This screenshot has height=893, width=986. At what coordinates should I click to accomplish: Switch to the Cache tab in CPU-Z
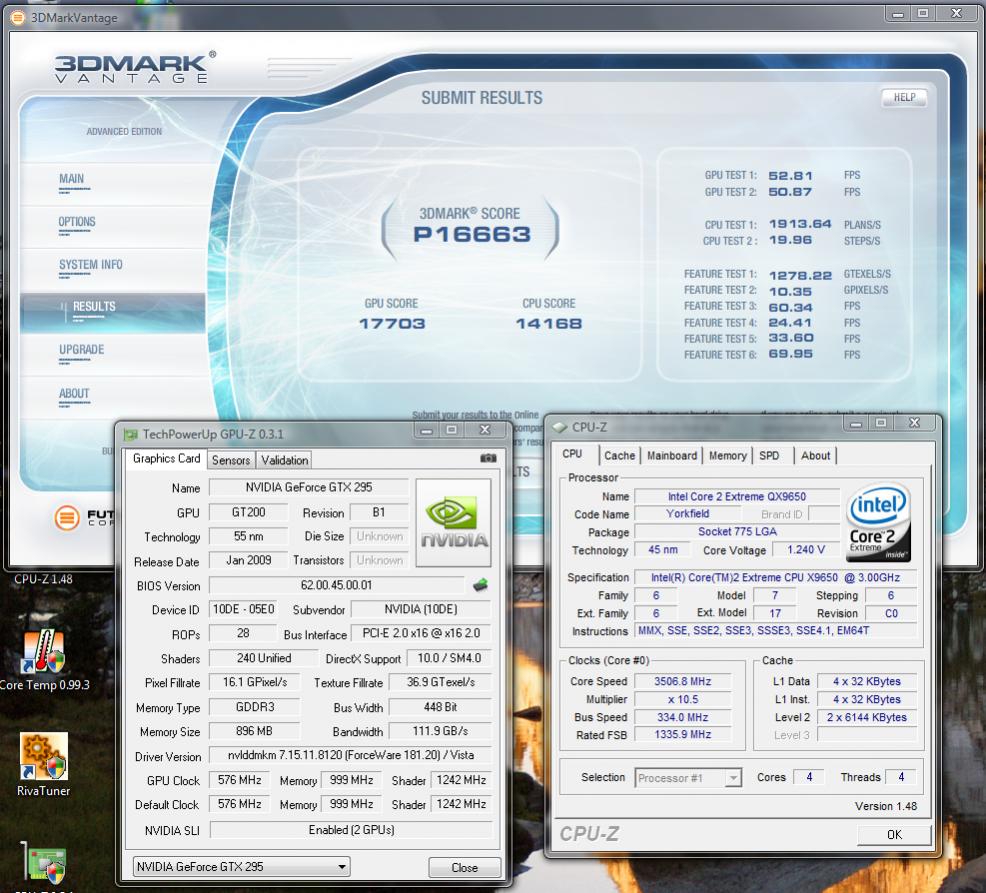(x=619, y=456)
